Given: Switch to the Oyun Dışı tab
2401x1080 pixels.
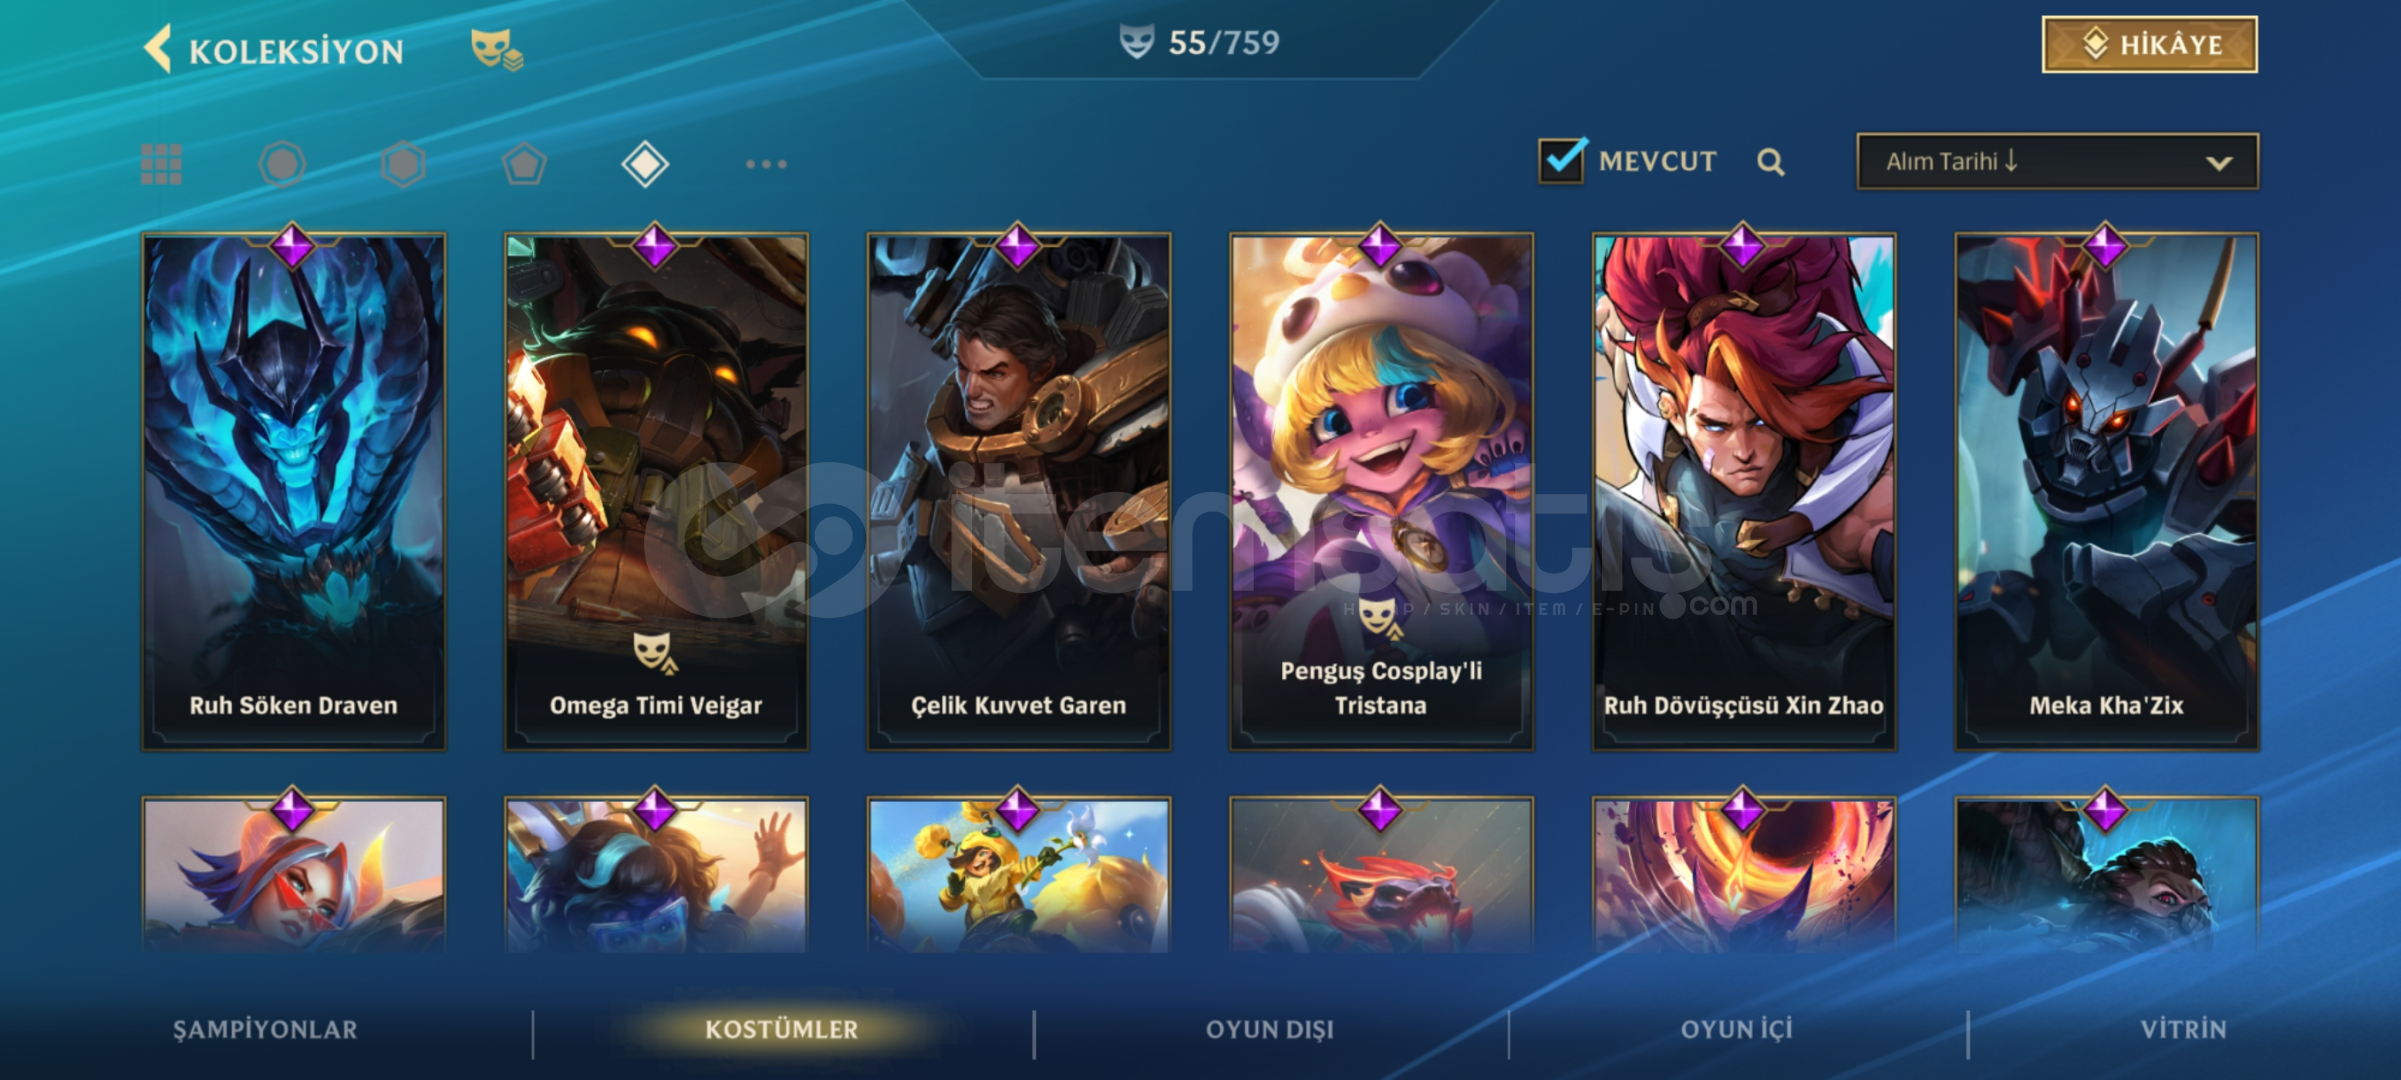Looking at the screenshot, I should tap(1270, 1030).
